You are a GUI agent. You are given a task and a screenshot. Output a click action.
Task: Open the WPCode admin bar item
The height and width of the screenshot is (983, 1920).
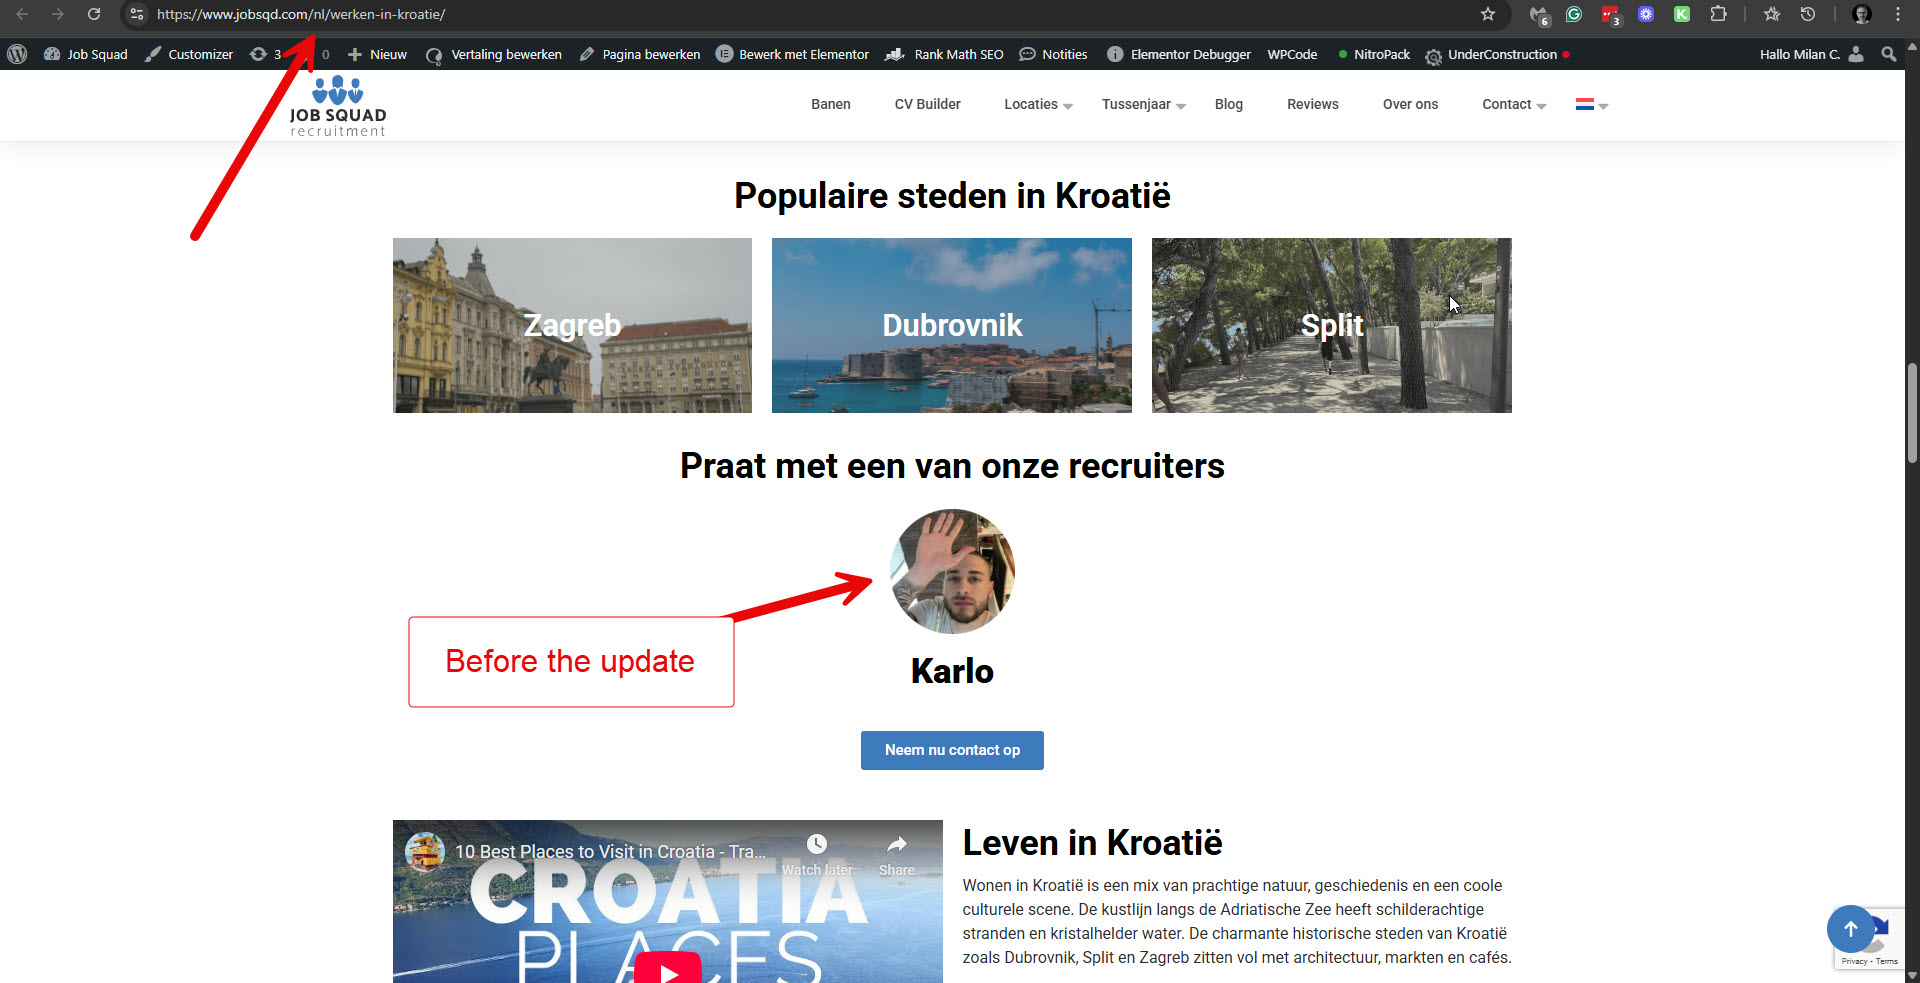tap(1292, 54)
